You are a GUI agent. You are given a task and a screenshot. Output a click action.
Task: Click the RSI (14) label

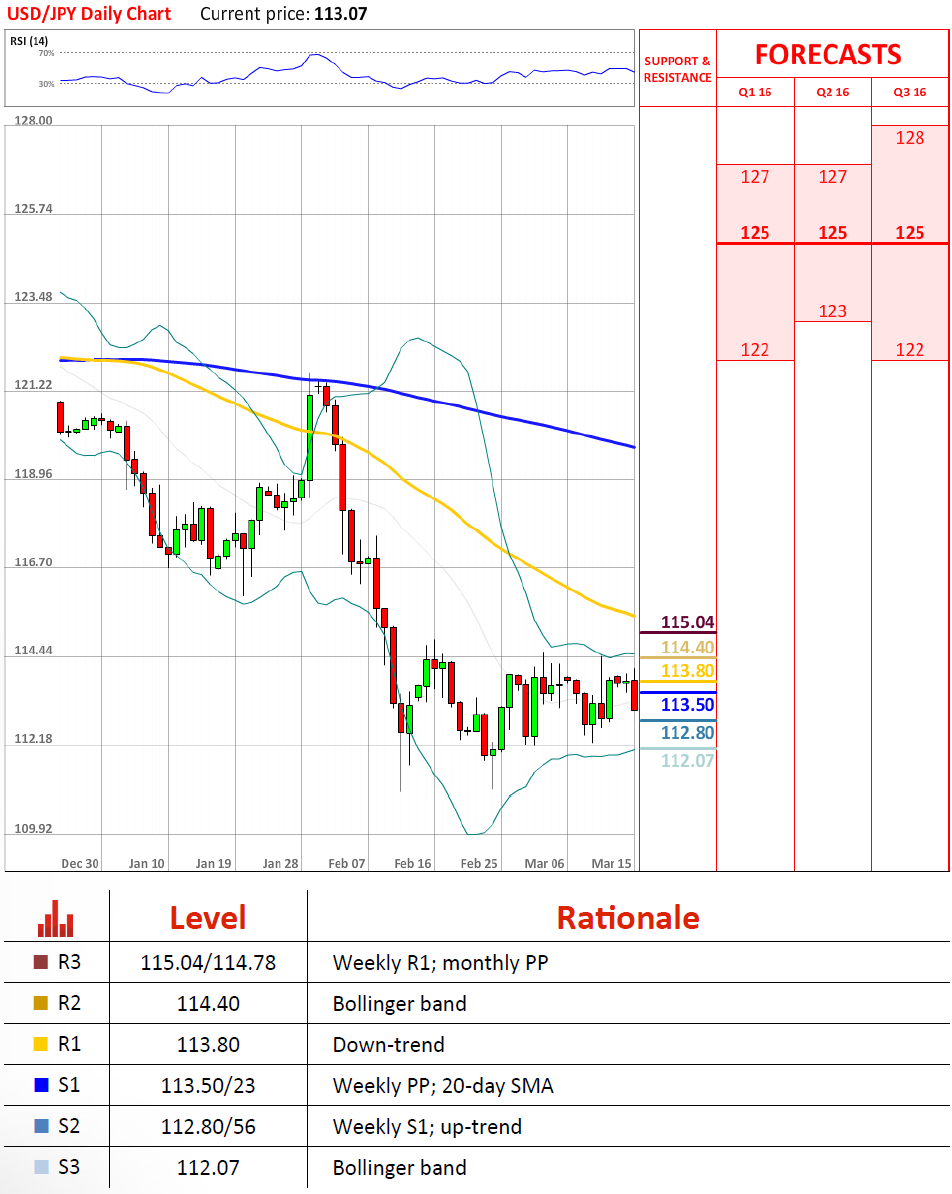29,41
